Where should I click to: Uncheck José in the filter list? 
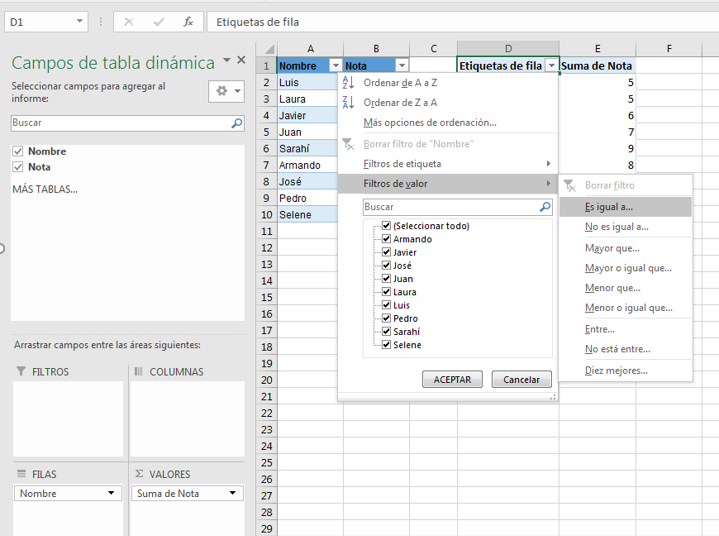387,265
